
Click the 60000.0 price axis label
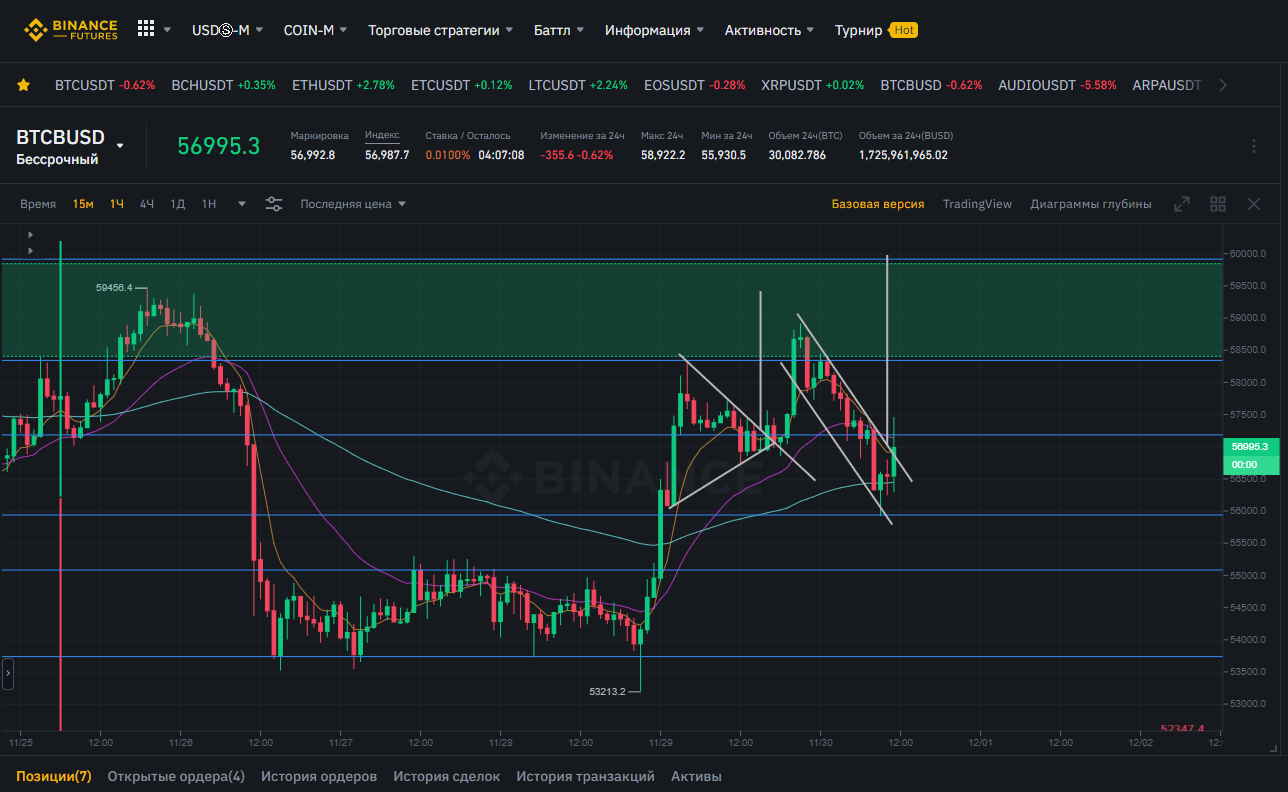pyautogui.click(x=1248, y=254)
